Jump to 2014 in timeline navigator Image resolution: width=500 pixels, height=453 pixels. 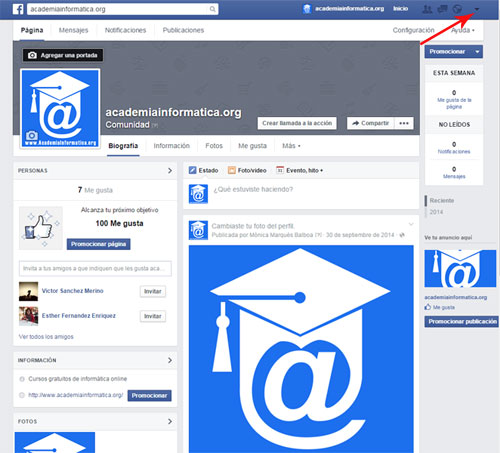pyautogui.click(x=436, y=212)
